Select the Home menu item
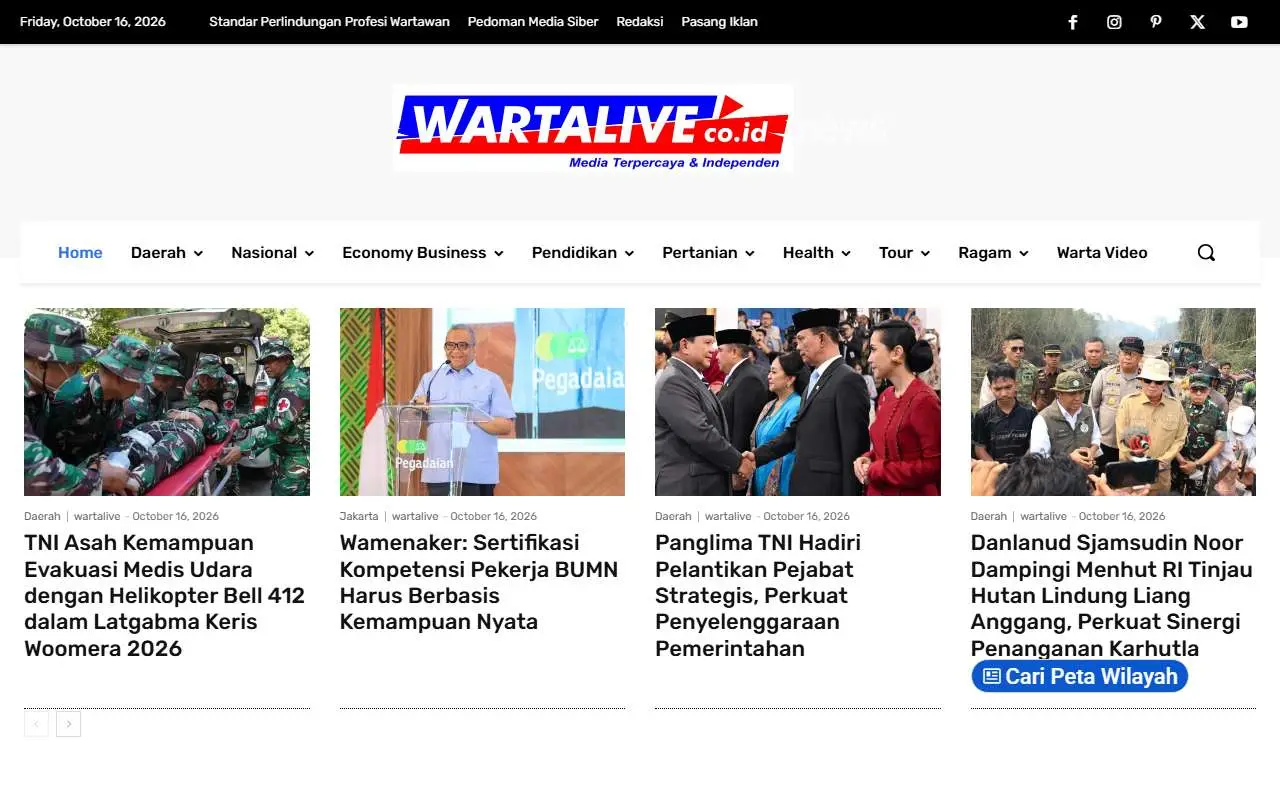The height and width of the screenshot is (800, 1280). (x=80, y=253)
